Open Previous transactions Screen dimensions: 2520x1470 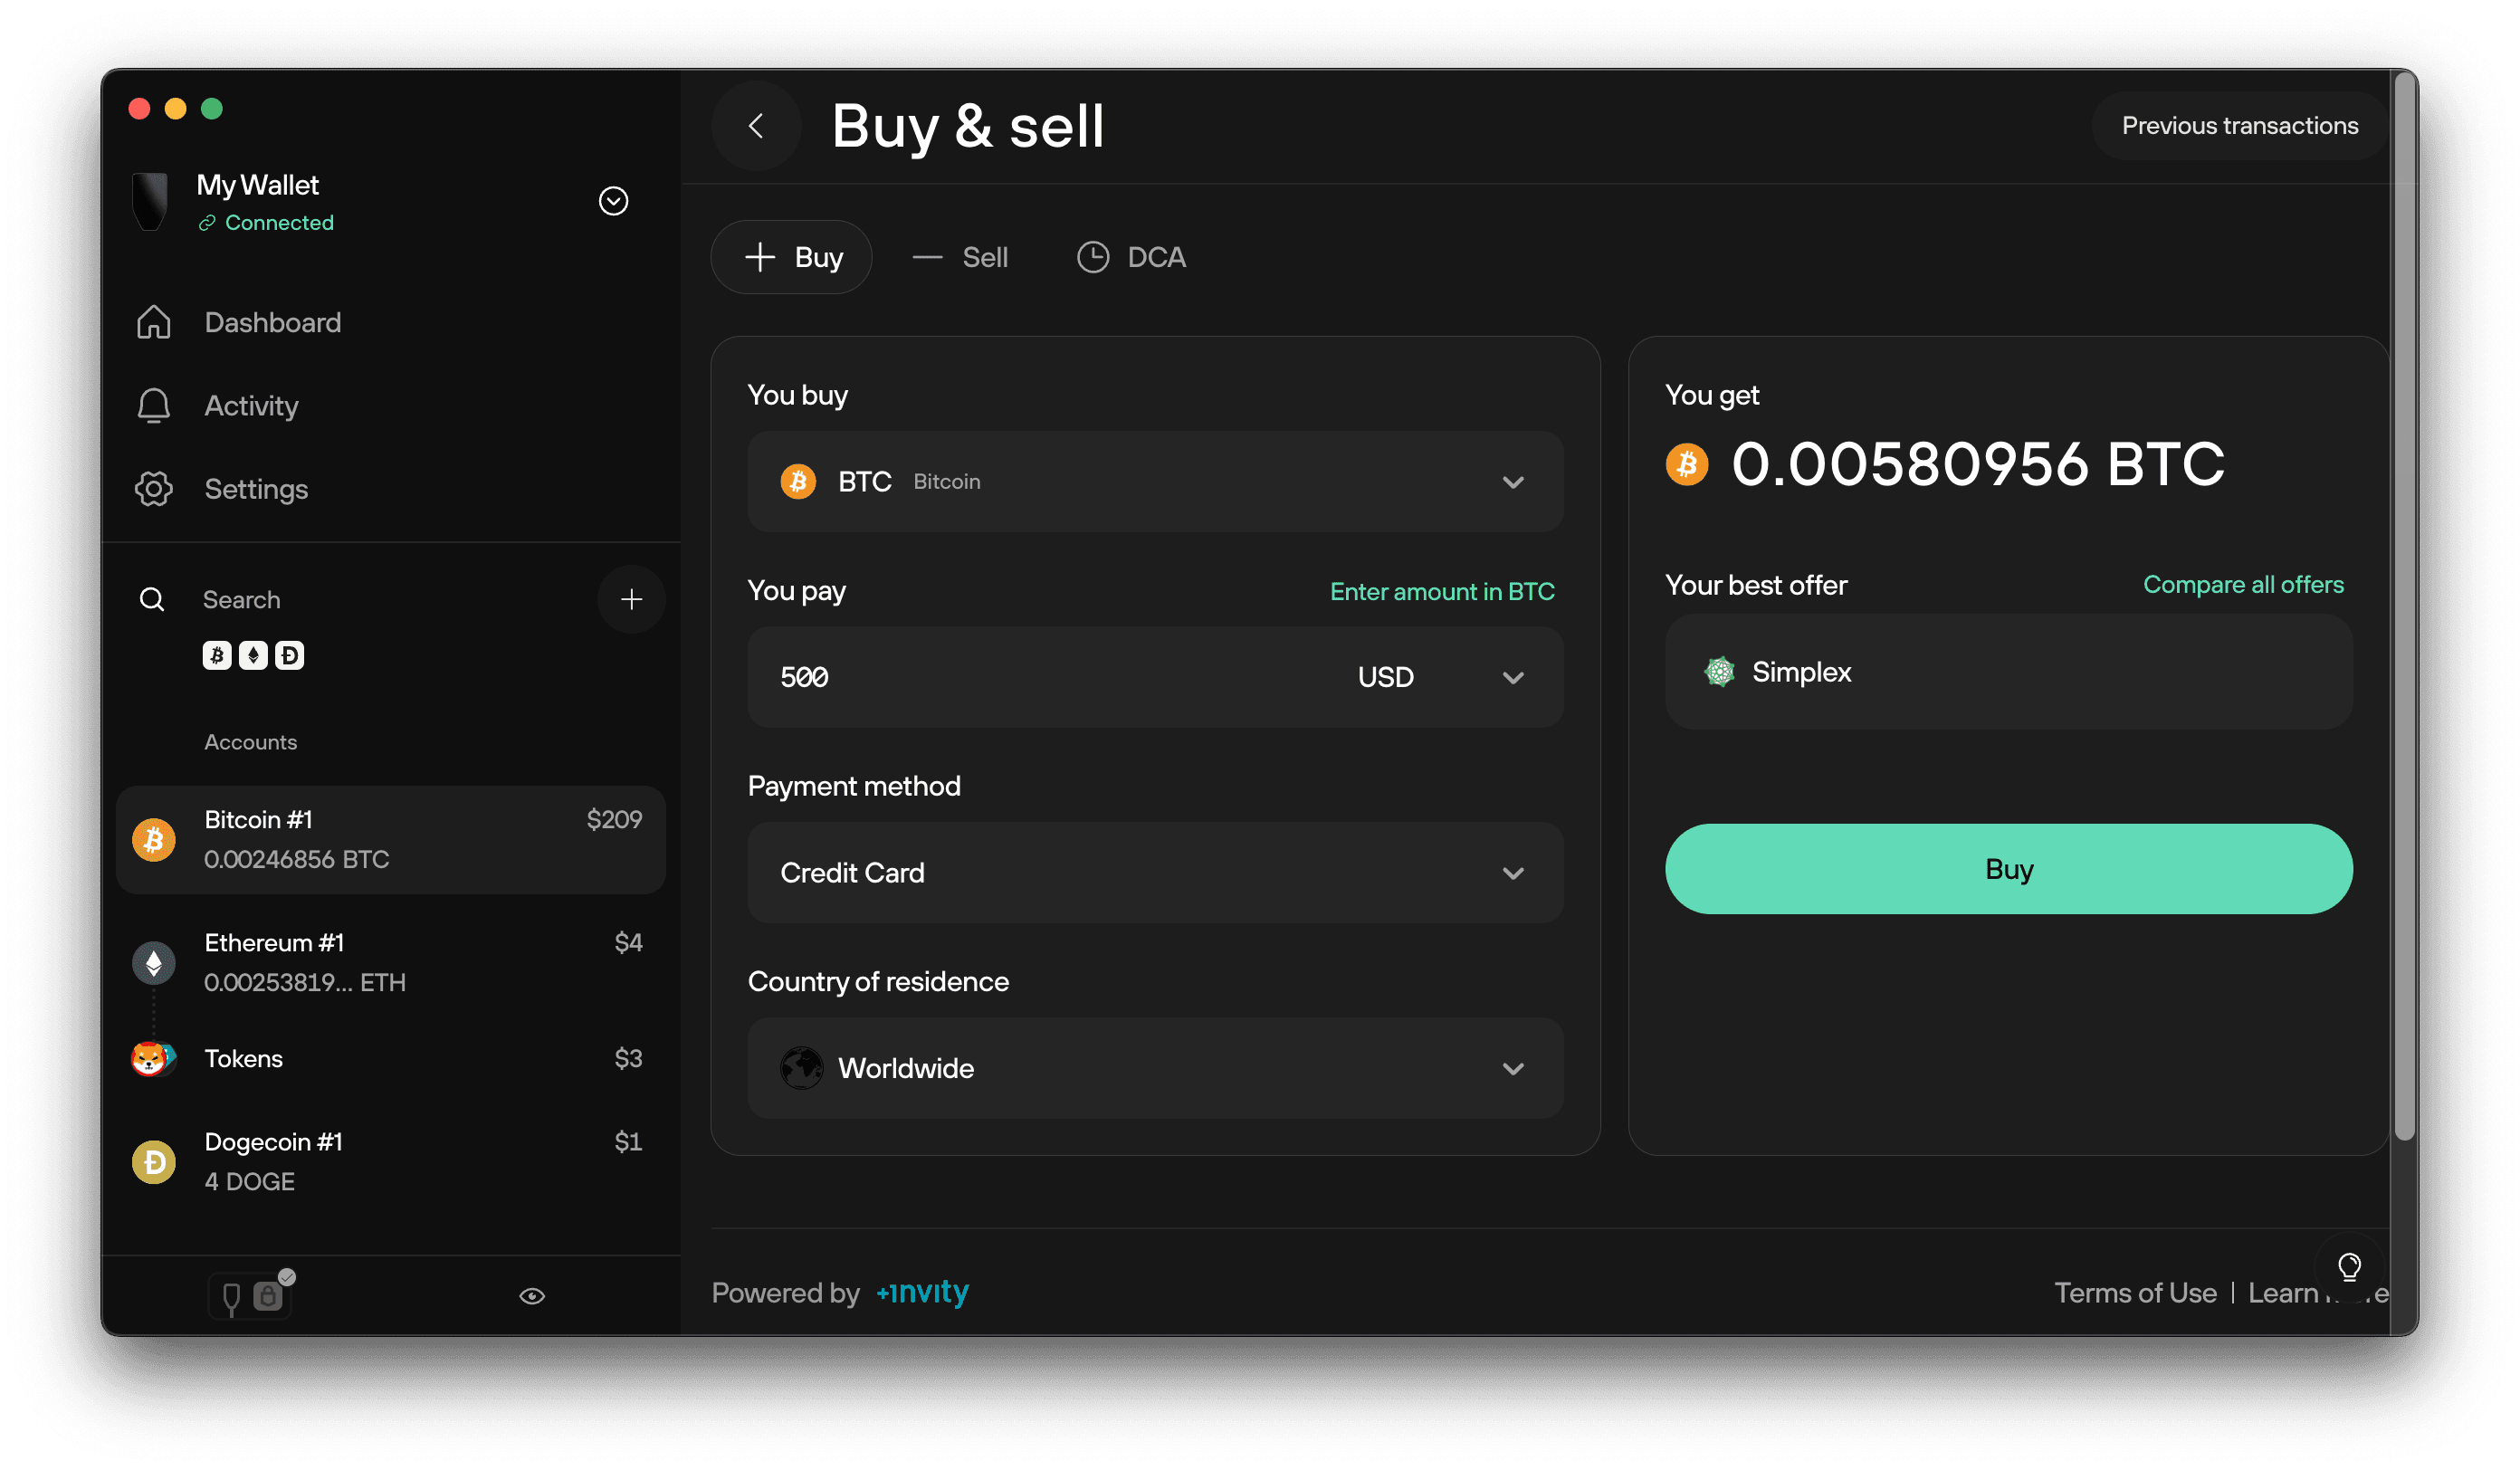pyautogui.click(x=2239, y=126)
